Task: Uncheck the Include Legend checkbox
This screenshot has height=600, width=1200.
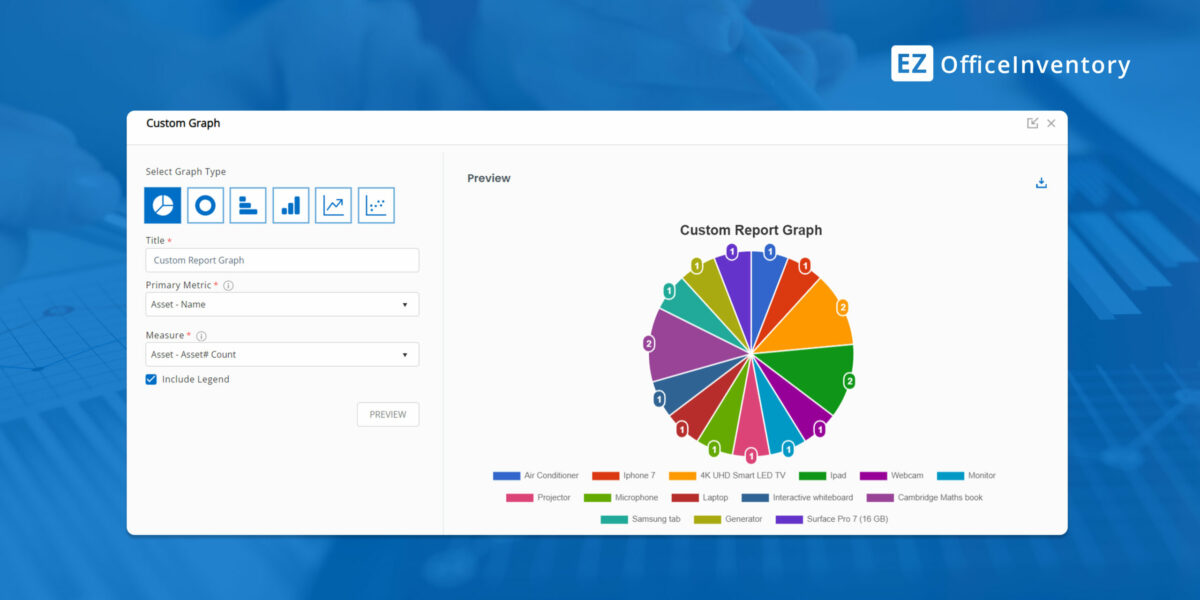Action: pos(151,379)
